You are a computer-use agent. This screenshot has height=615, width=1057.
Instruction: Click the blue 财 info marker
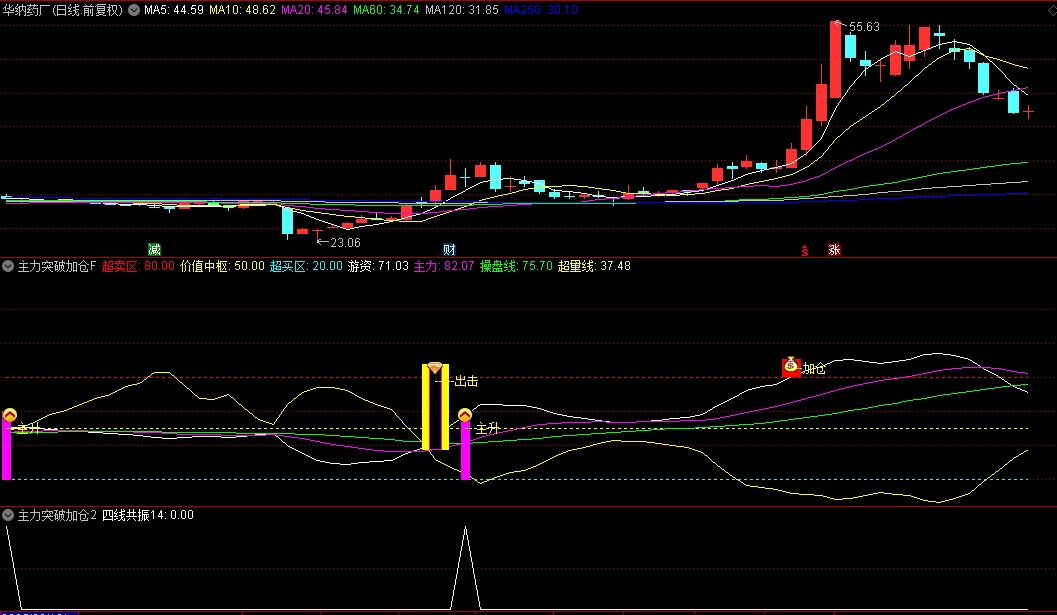(x=450, y=249)
